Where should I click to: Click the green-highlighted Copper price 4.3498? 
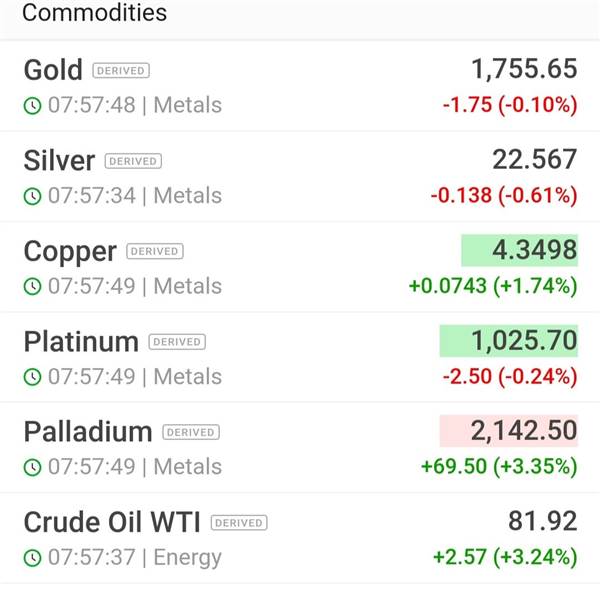click(520, 250)
